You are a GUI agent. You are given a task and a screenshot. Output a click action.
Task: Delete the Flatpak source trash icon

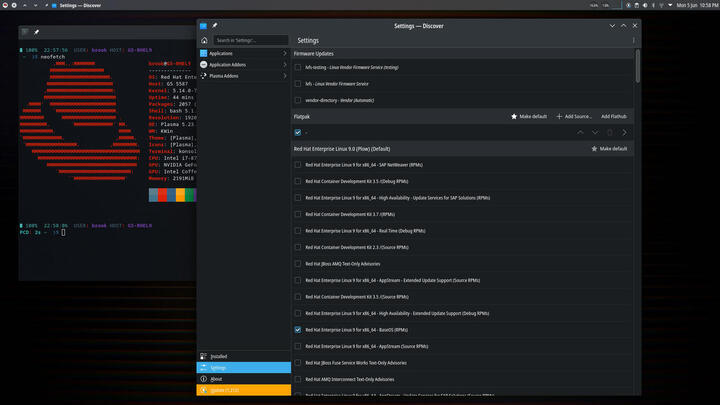tap(610, 132)
